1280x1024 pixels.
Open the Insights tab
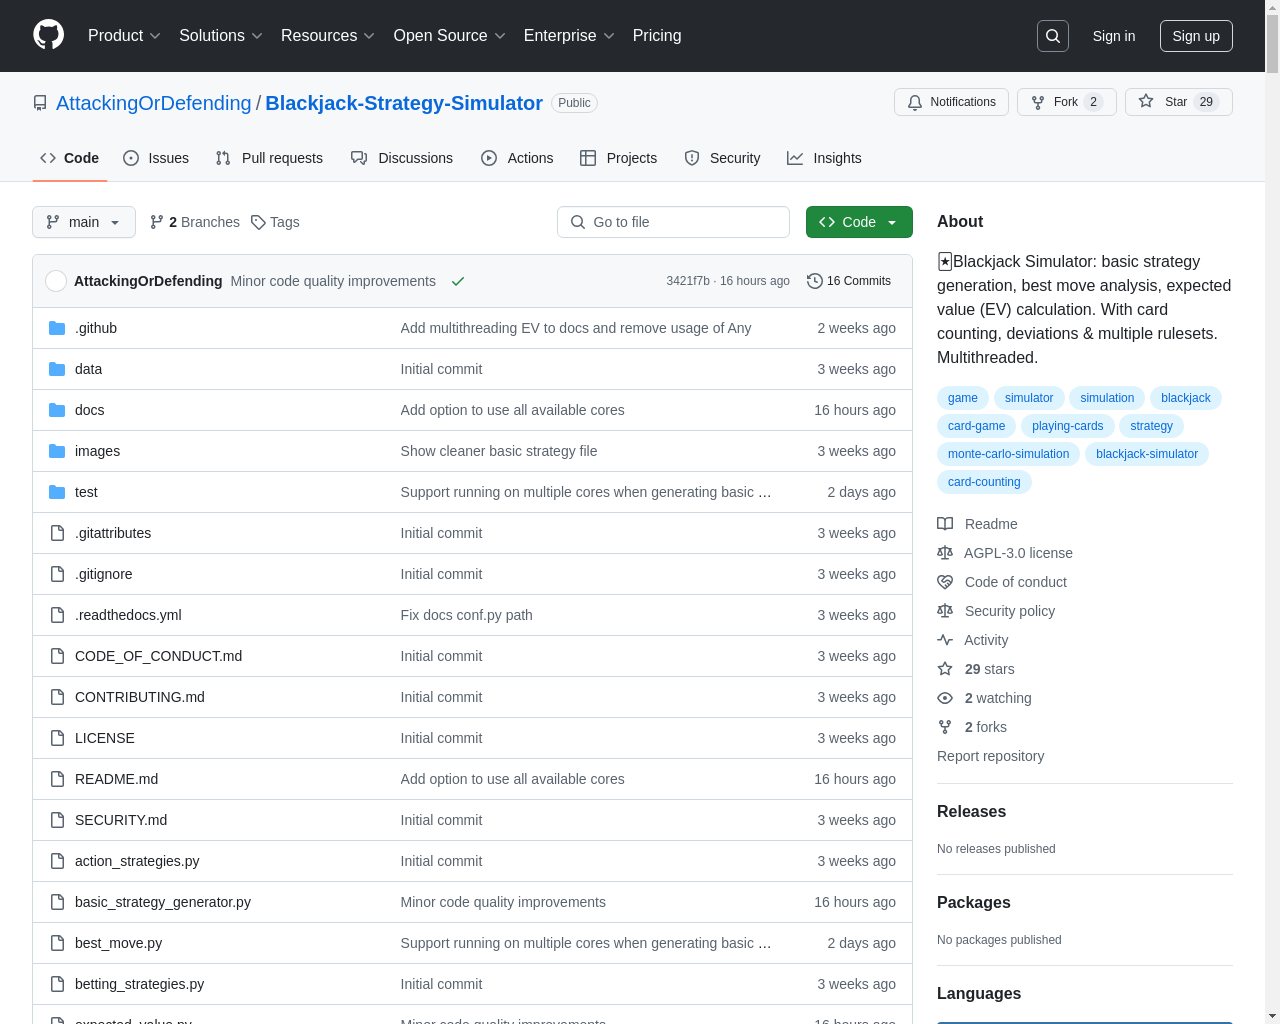coord(824,158)
